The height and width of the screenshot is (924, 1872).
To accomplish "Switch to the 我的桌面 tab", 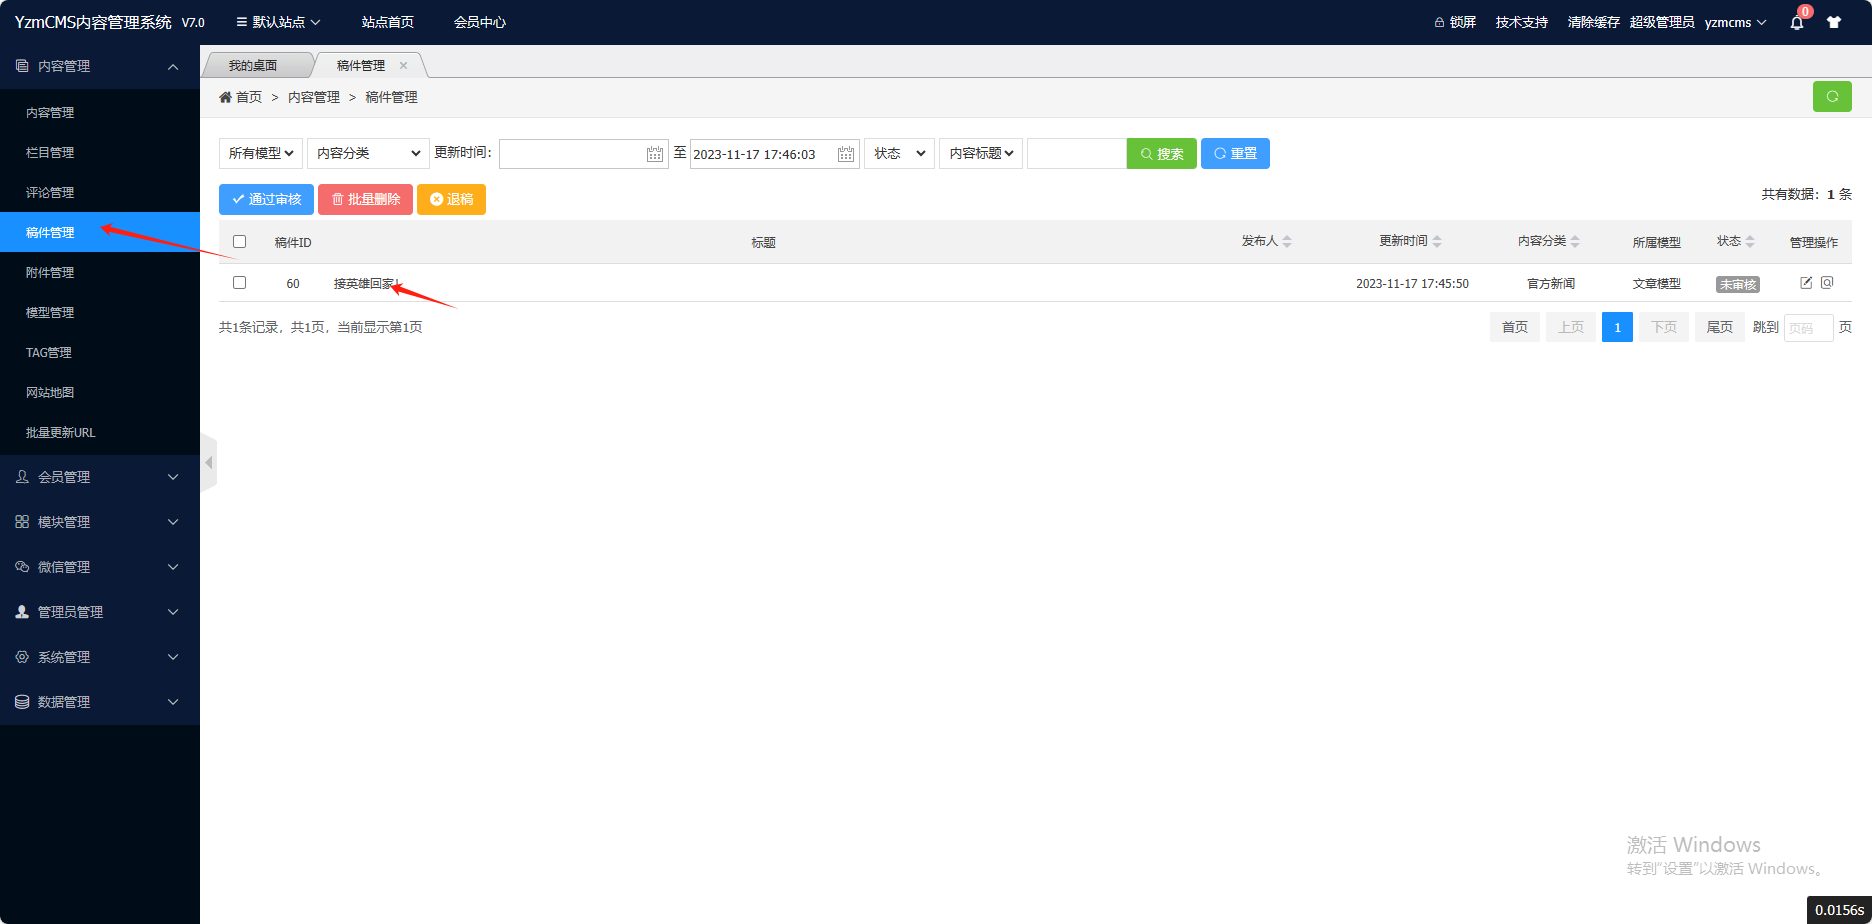I will [253, 65].
